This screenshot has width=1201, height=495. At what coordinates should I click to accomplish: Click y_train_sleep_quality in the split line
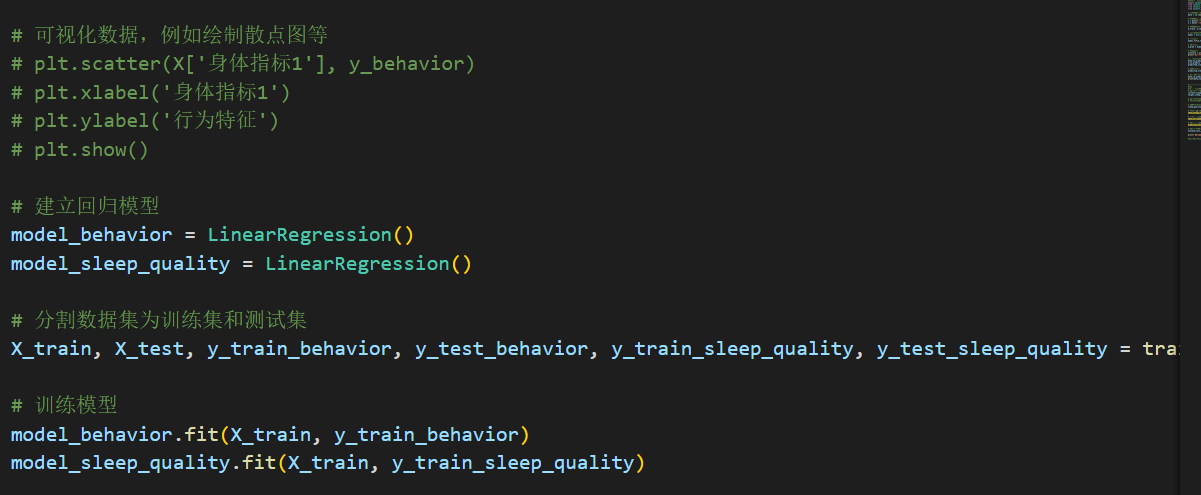[733, 349]
